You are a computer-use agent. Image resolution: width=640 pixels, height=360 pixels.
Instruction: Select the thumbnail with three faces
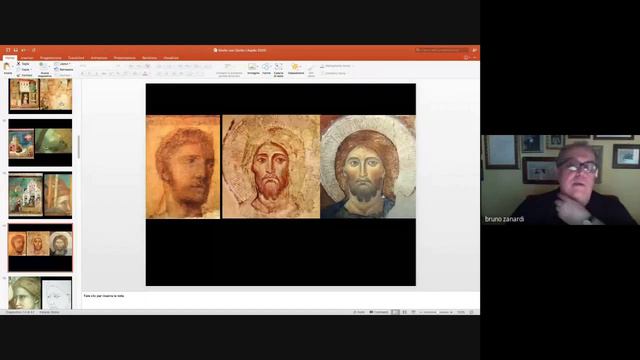point(40,248)
